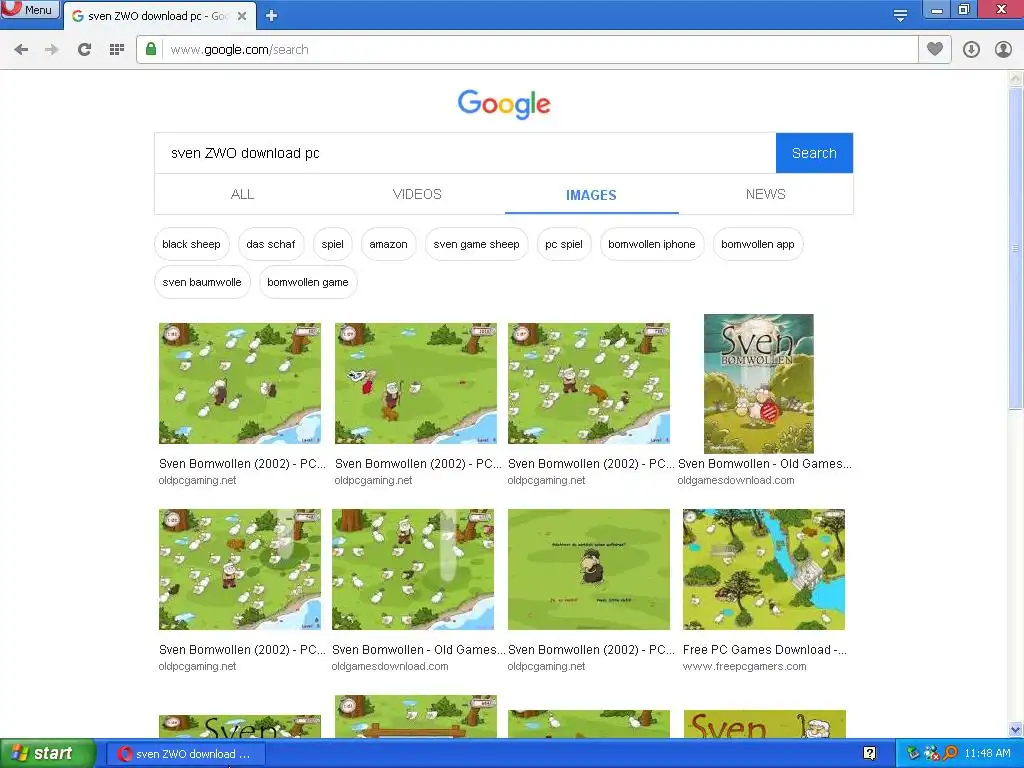Click the oldgamesdownload.com source under cover art
This screenshot has width=1024, height=768.
[x=736, y=481]
